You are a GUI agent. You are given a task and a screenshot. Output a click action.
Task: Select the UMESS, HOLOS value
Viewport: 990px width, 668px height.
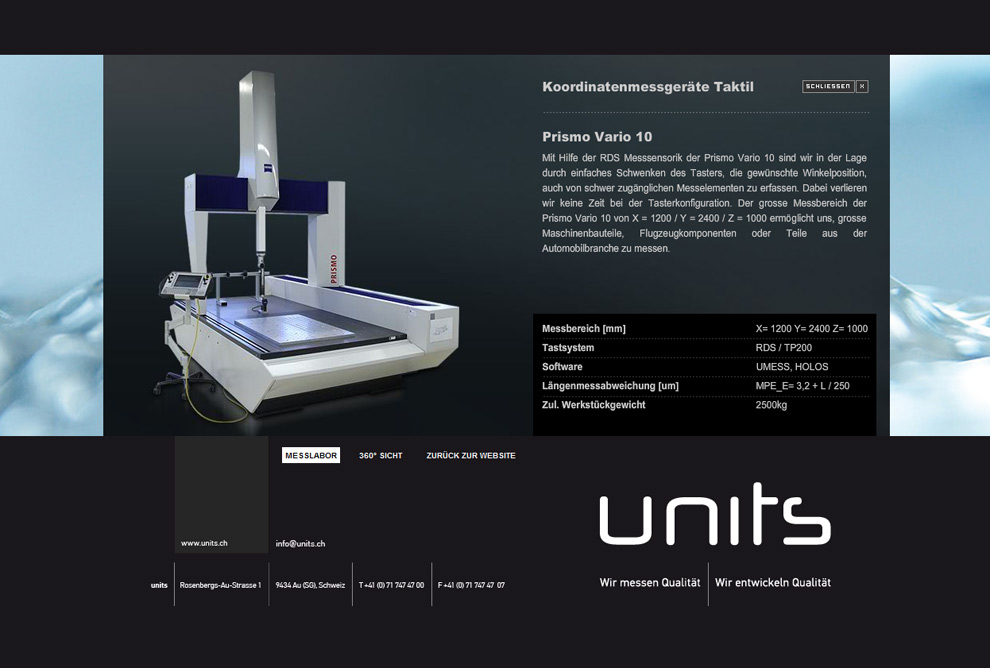pos(792,367)
